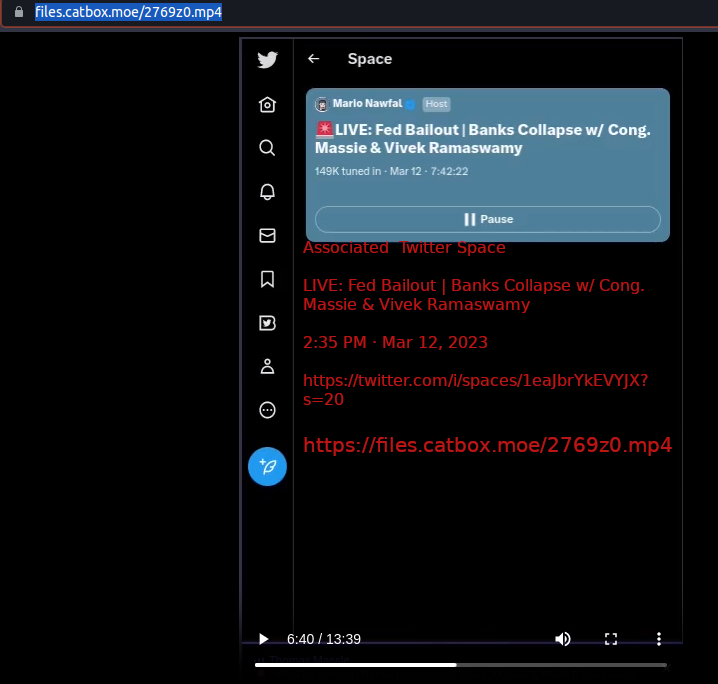The image size is (718, 684).
Task: Click the '149K tuned in' text
Action: [348, 171]
